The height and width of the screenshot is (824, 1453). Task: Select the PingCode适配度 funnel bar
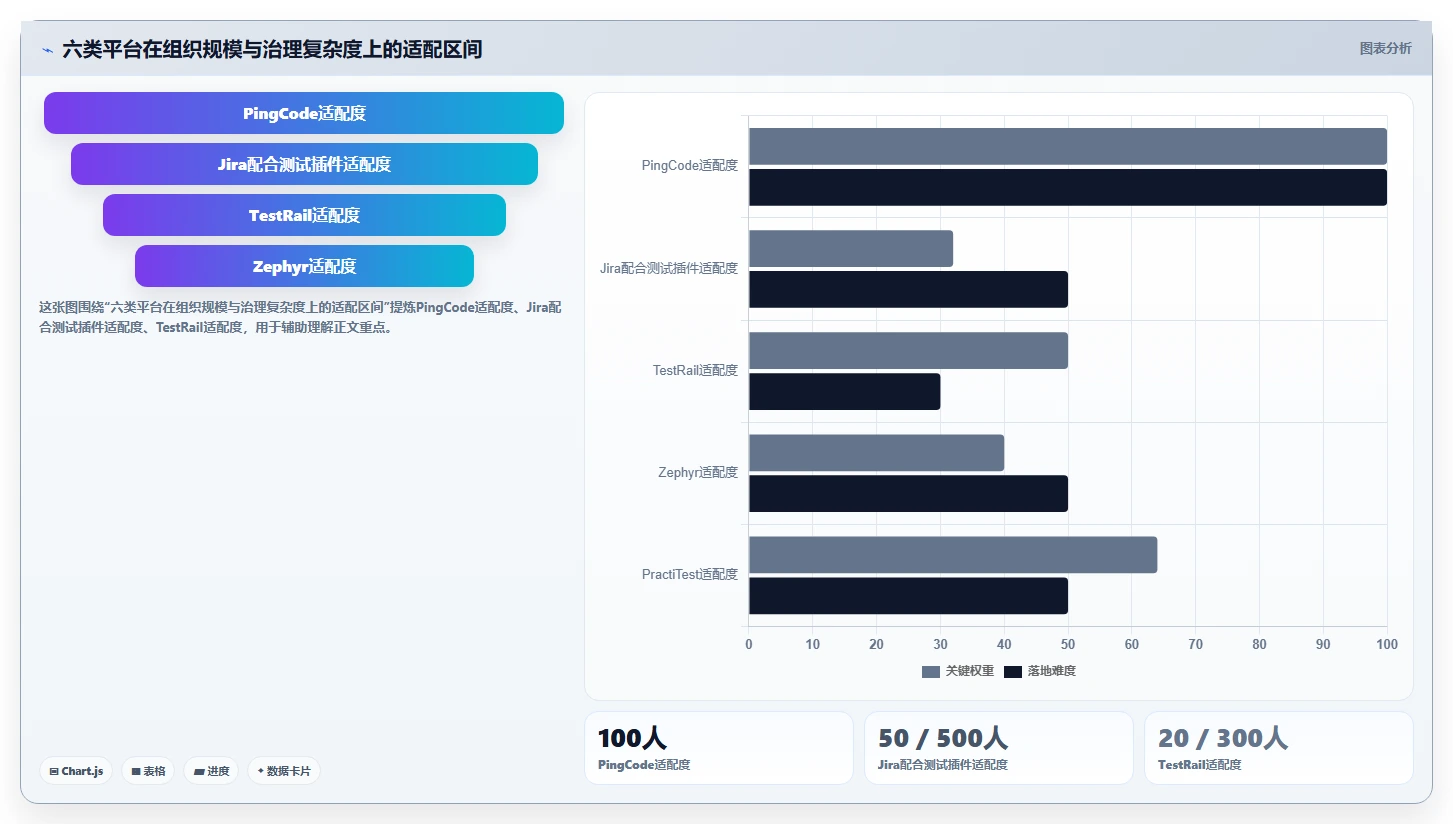coord(304,113)
